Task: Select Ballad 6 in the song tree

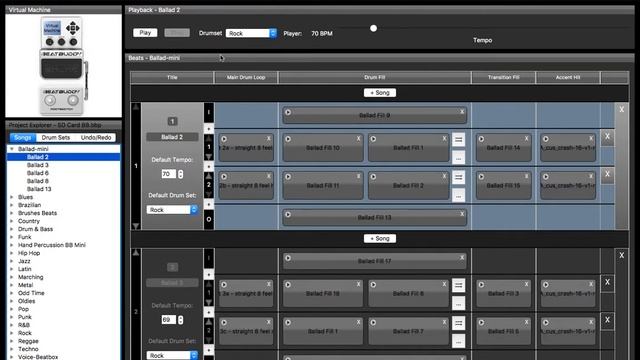Action: [x=38, y=173]
